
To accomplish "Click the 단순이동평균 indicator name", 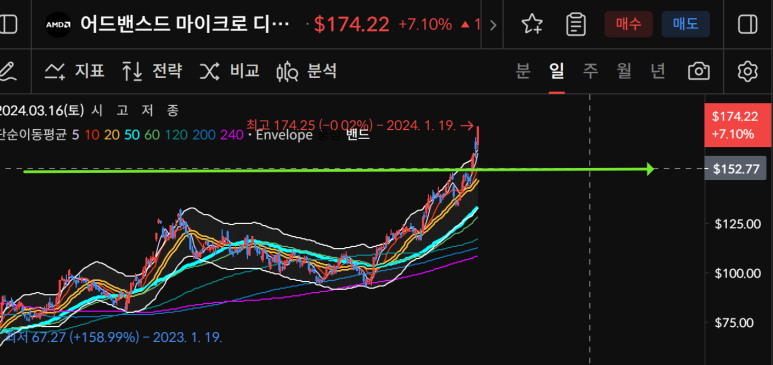I will click(33, 135).
